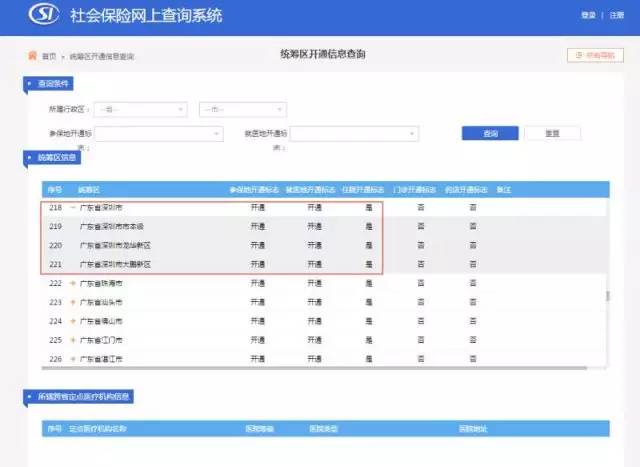Click the 社会保险网上查询系统 site title

pyautogui.click(x=146, y=16)
